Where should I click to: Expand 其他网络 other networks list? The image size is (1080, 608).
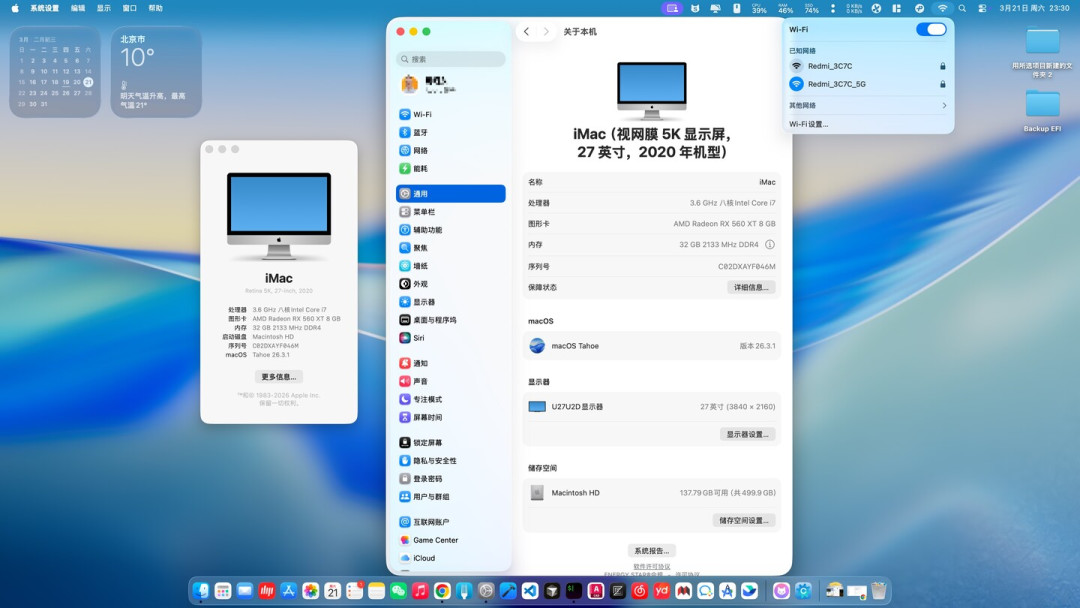point(868,105)
